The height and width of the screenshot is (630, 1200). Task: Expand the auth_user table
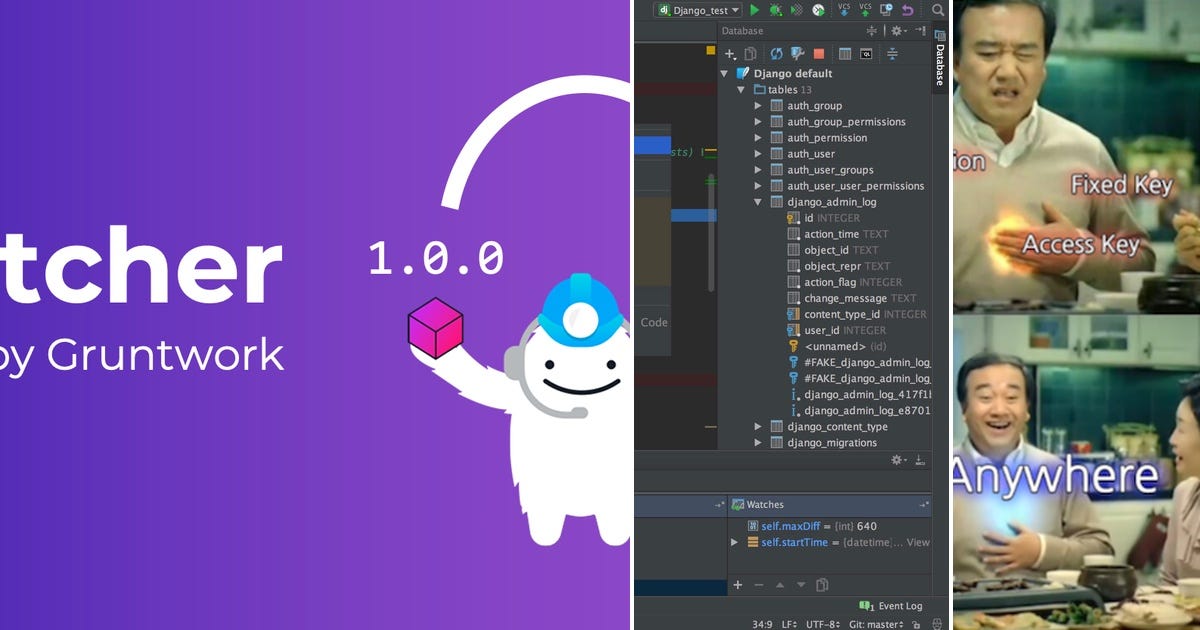pyautogui.click(x=758, y=153)
